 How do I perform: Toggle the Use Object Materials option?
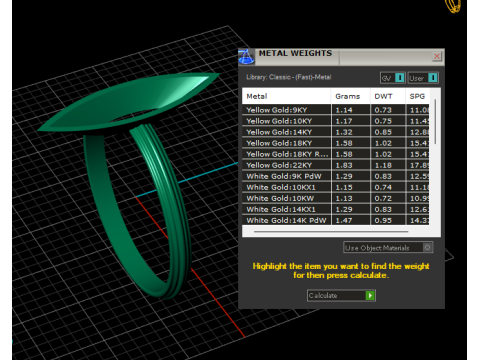pyautogui.click(x=388, y=247)
